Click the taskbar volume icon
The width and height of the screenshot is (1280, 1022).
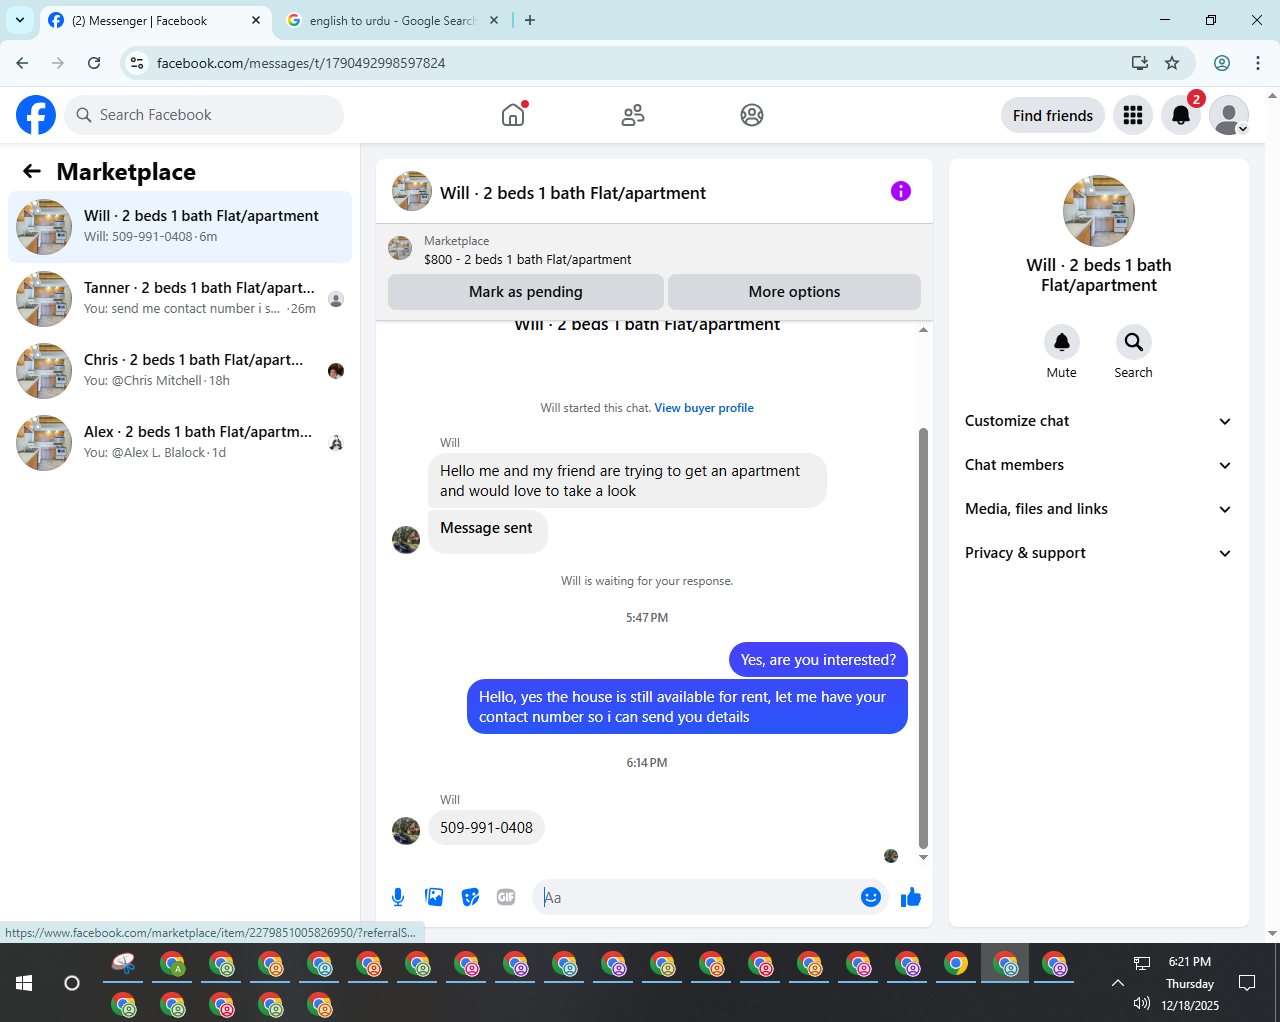[1141, 1004]
